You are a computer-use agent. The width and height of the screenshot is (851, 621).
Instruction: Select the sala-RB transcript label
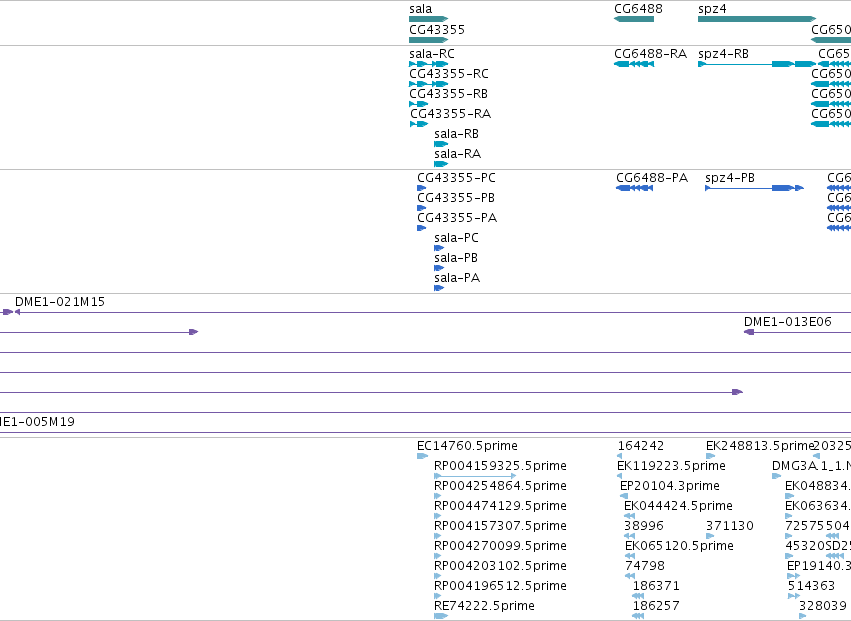(x=456, y=134)
